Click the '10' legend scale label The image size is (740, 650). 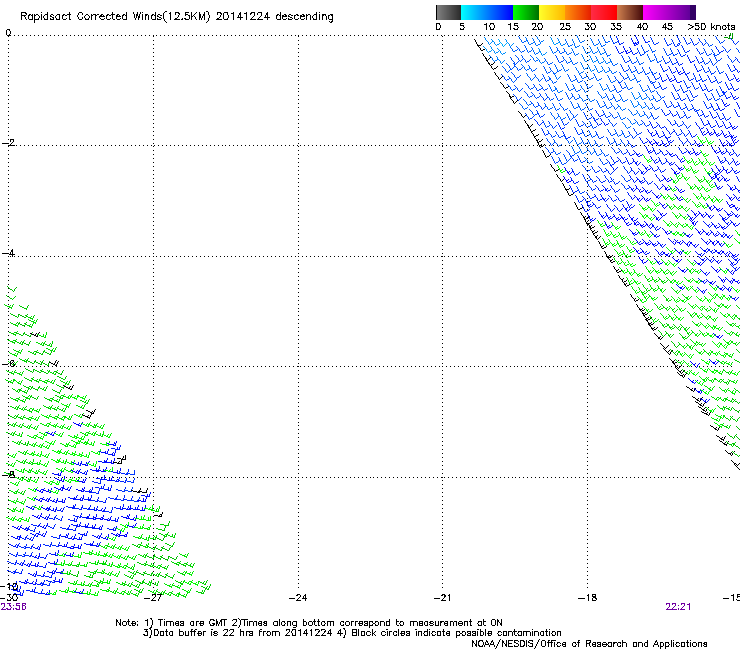tap(489, 27)
